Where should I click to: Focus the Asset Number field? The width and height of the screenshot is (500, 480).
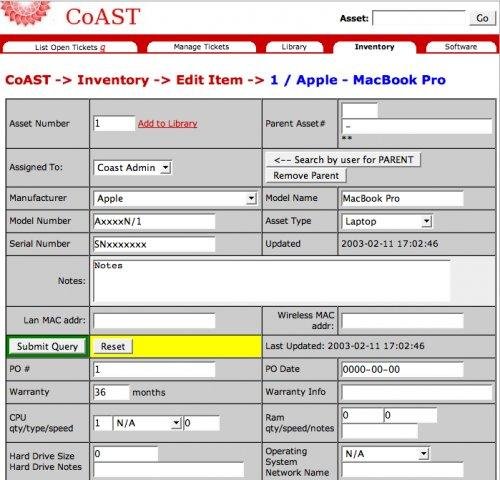click(x=114, y=123)
